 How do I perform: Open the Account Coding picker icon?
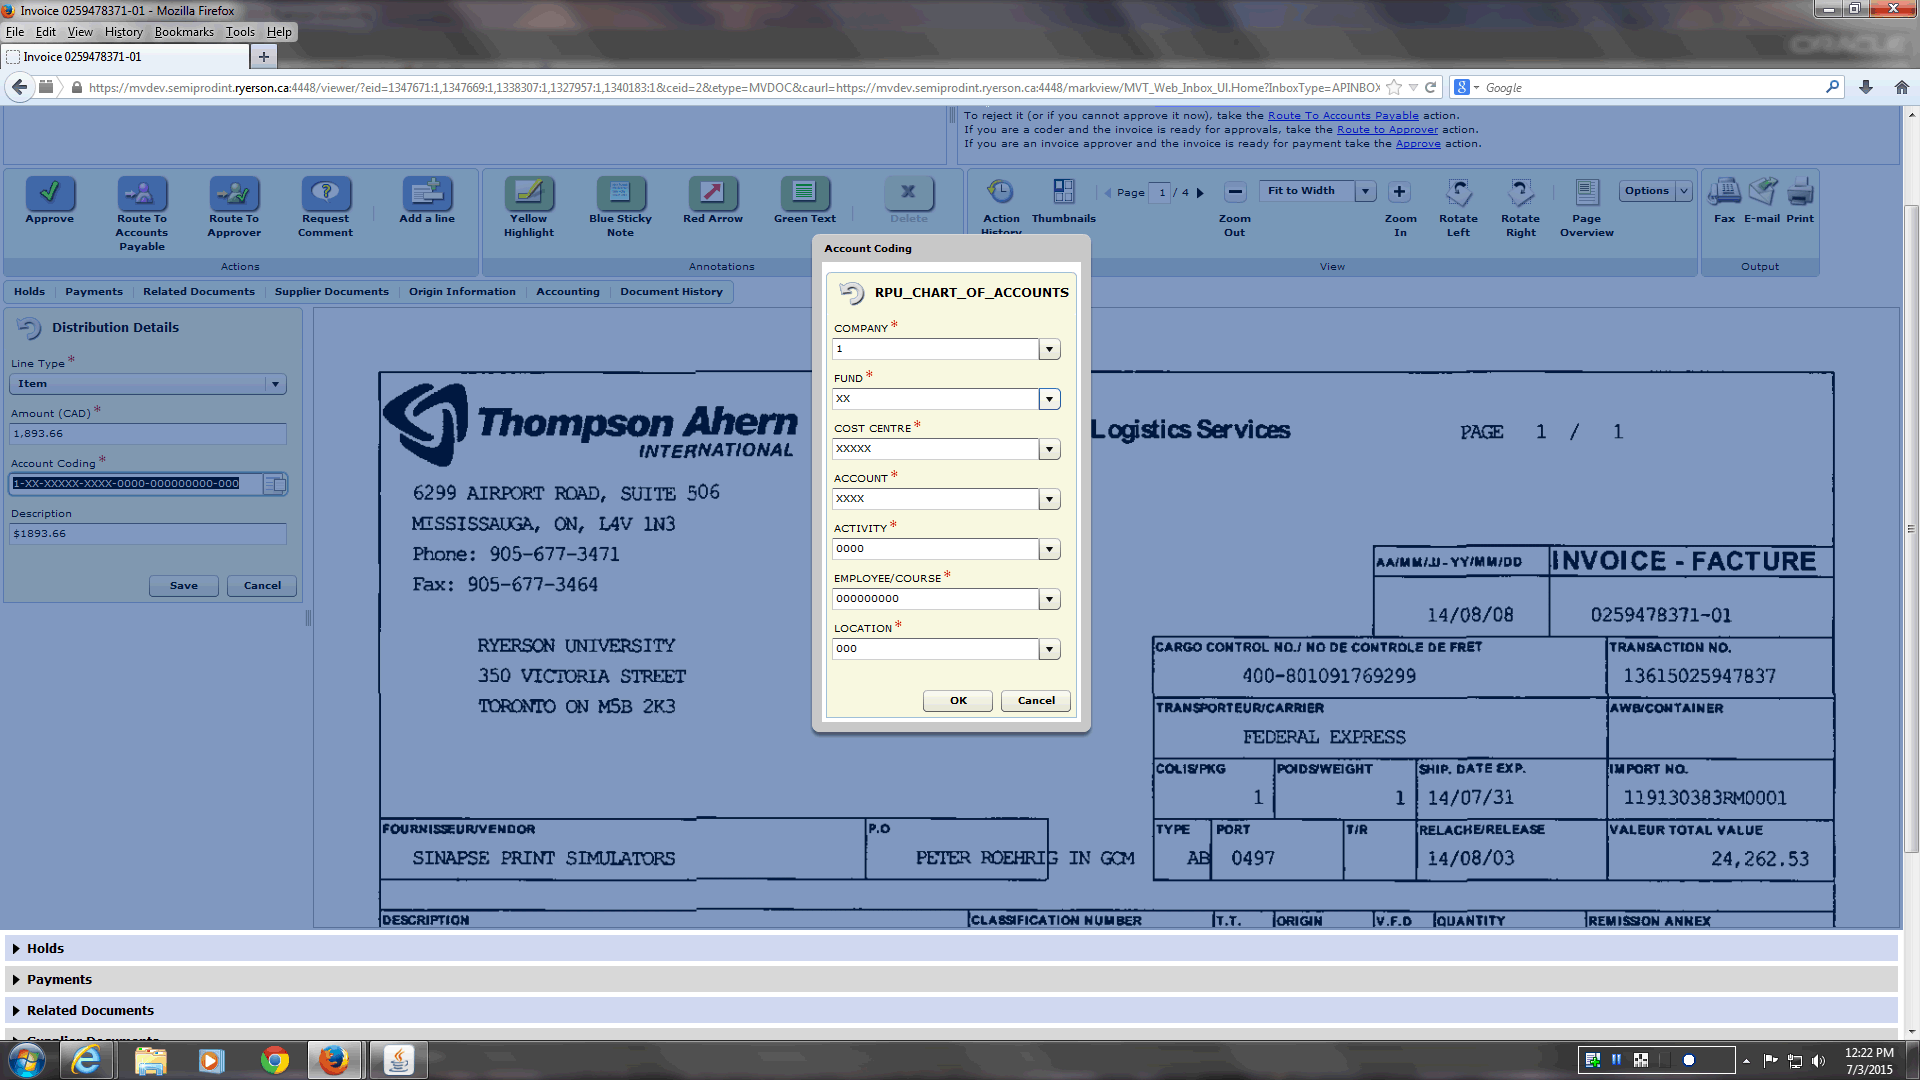click(275, 484)
